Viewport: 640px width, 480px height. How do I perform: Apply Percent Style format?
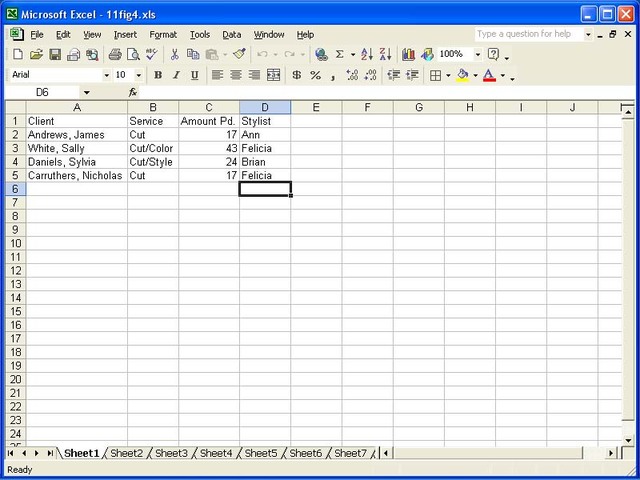pyautogui.click(x=315, y=75)
